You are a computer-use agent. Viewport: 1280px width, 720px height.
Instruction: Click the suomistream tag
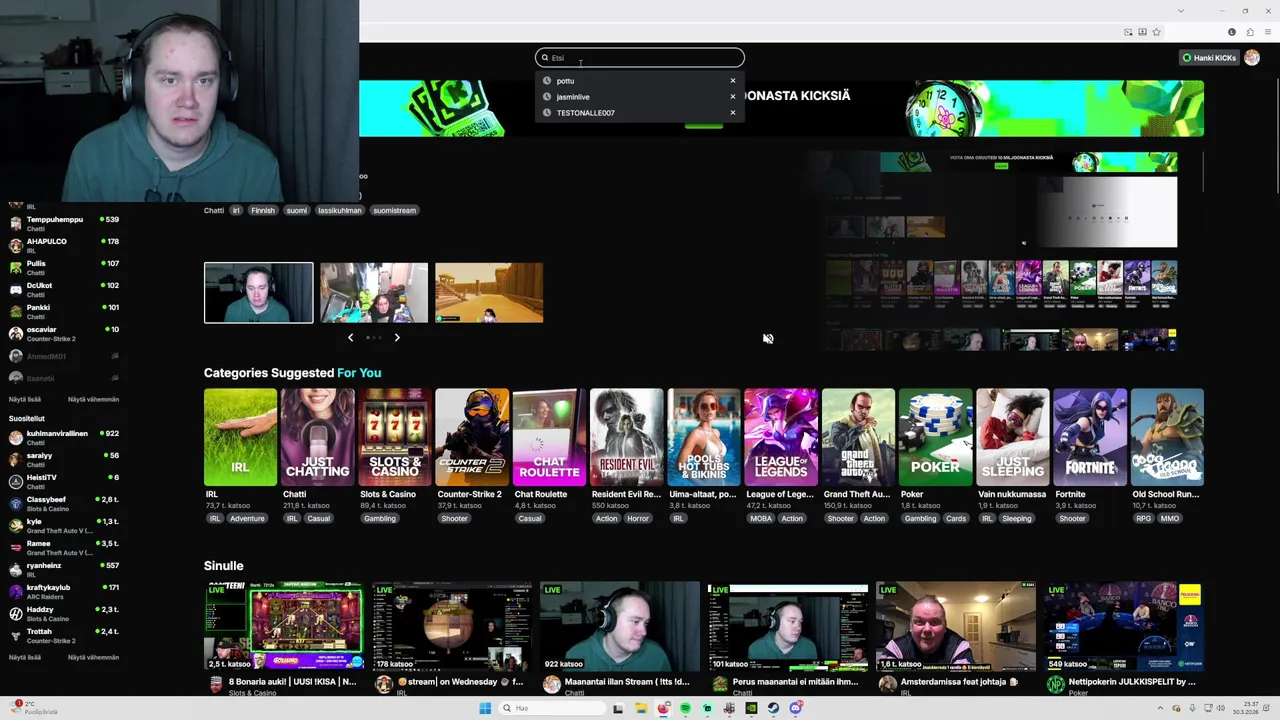[x=394, y=211]
